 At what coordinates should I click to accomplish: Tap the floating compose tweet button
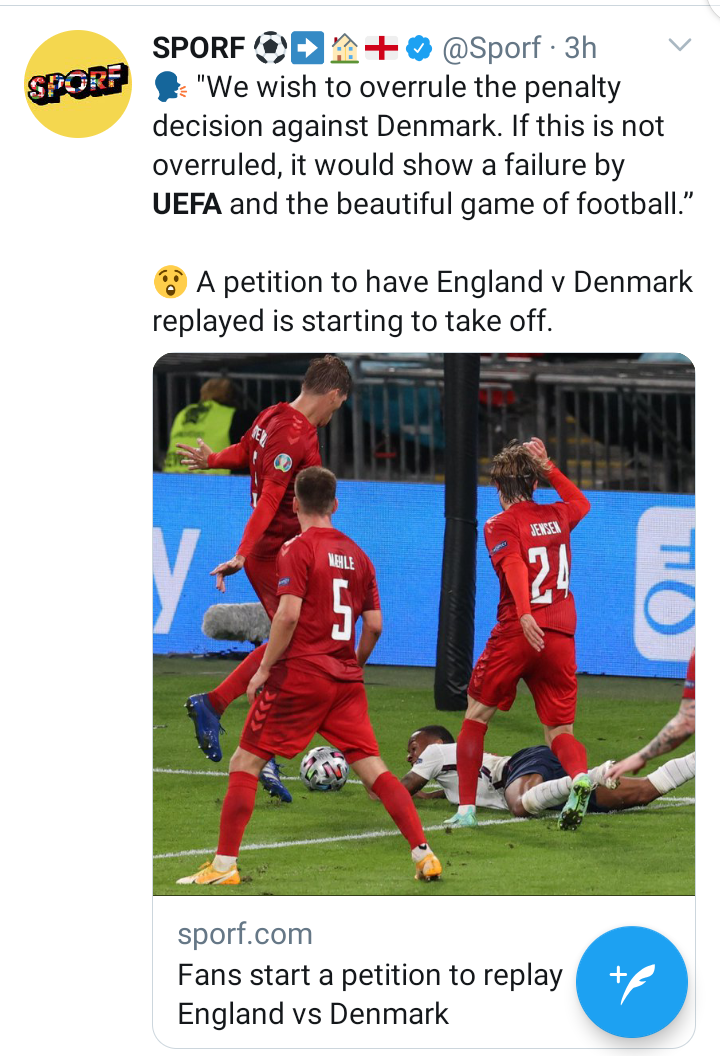click(x=632, y=982)
